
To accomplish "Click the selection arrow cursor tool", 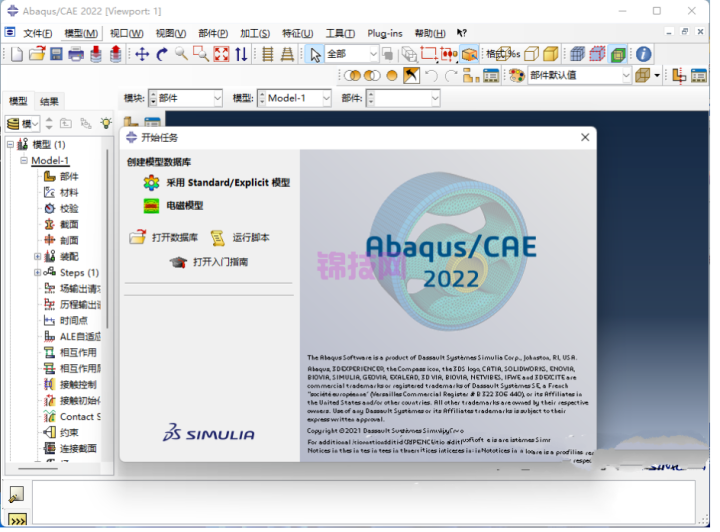I will [315, 55].
